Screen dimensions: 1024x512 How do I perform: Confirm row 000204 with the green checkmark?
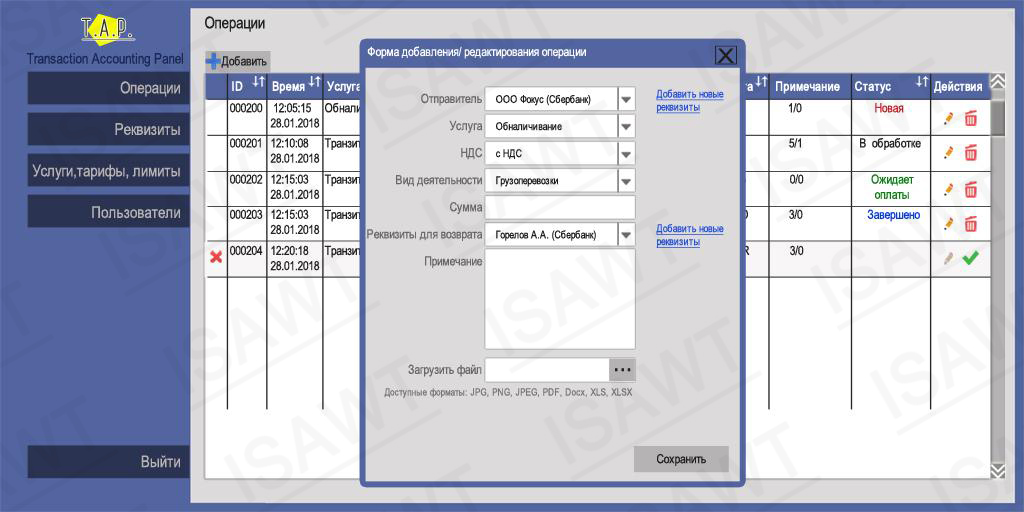pos(970,259)
